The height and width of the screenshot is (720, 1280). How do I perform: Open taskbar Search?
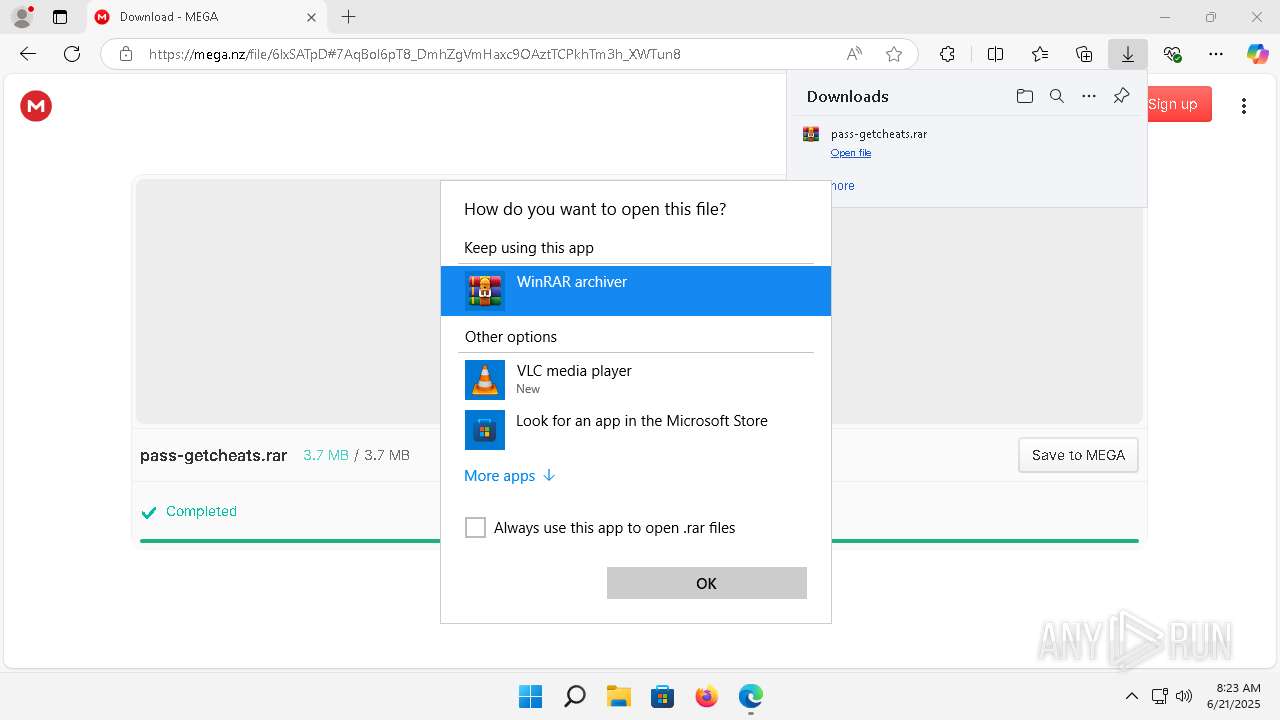click(574, 696)
